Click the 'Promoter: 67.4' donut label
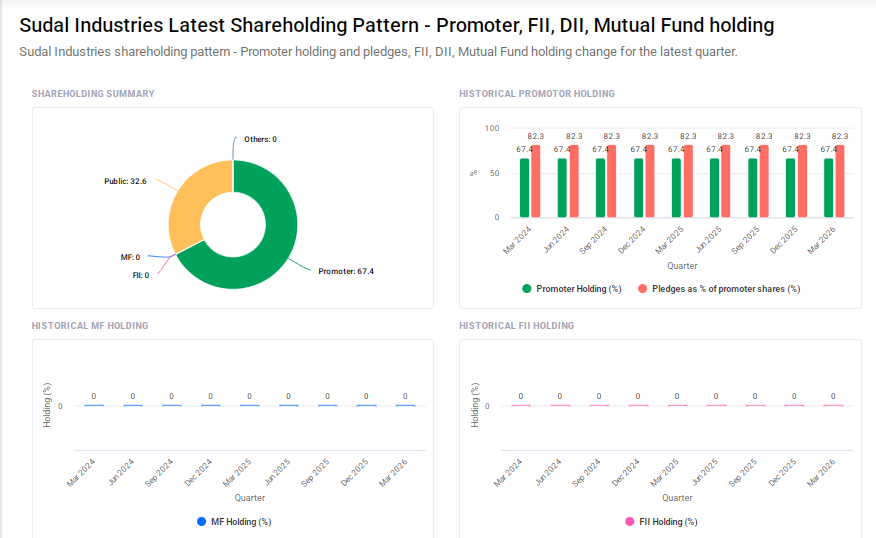 tap(346, 272)
